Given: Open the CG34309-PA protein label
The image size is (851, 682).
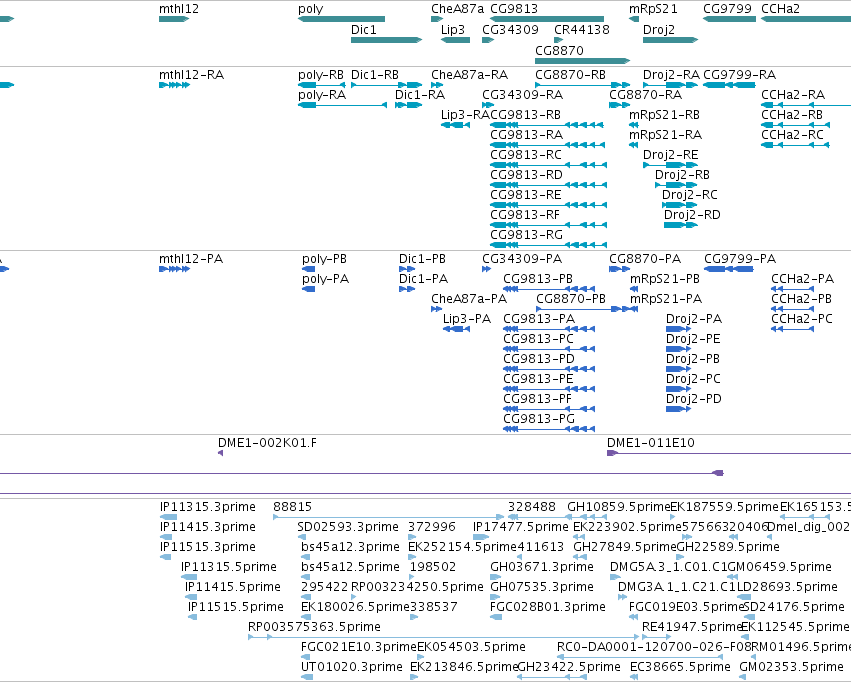Looking at the screenshot, I should pyautogui.click(x=522, y=259).
